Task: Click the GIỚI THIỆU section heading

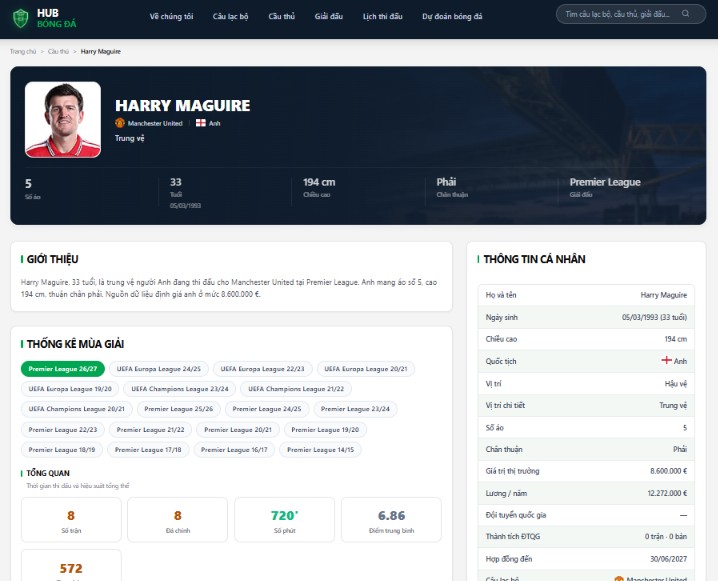Action: 52,259
